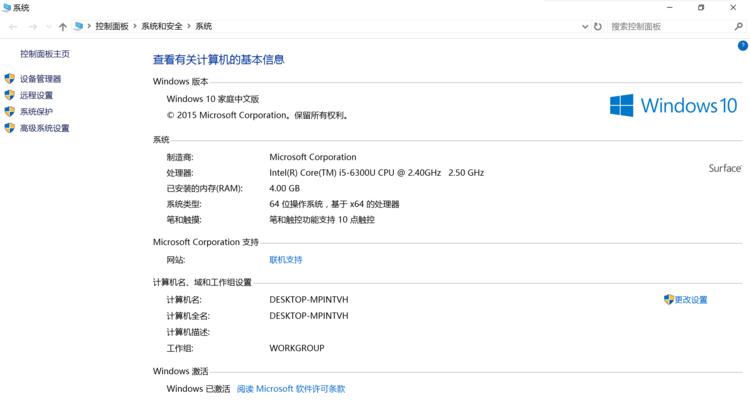The height and width of the screenshot is (400, 750).
Task: Click DESKTOP-MPINTVH beside 计算机名
Action: pyautogui.click(x=309, y=300)
